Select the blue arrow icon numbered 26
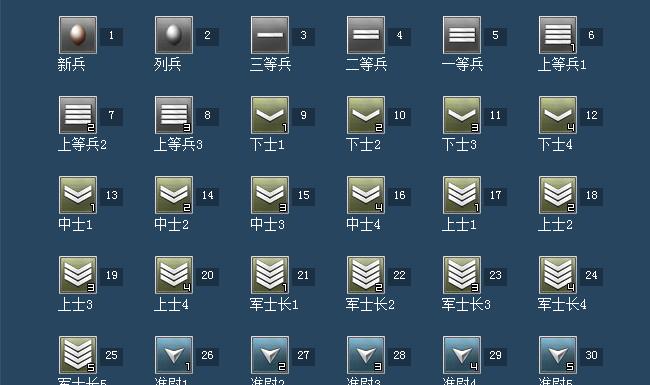Image resolution: width=650 pixels, height=385 pixels. (174, 355)
